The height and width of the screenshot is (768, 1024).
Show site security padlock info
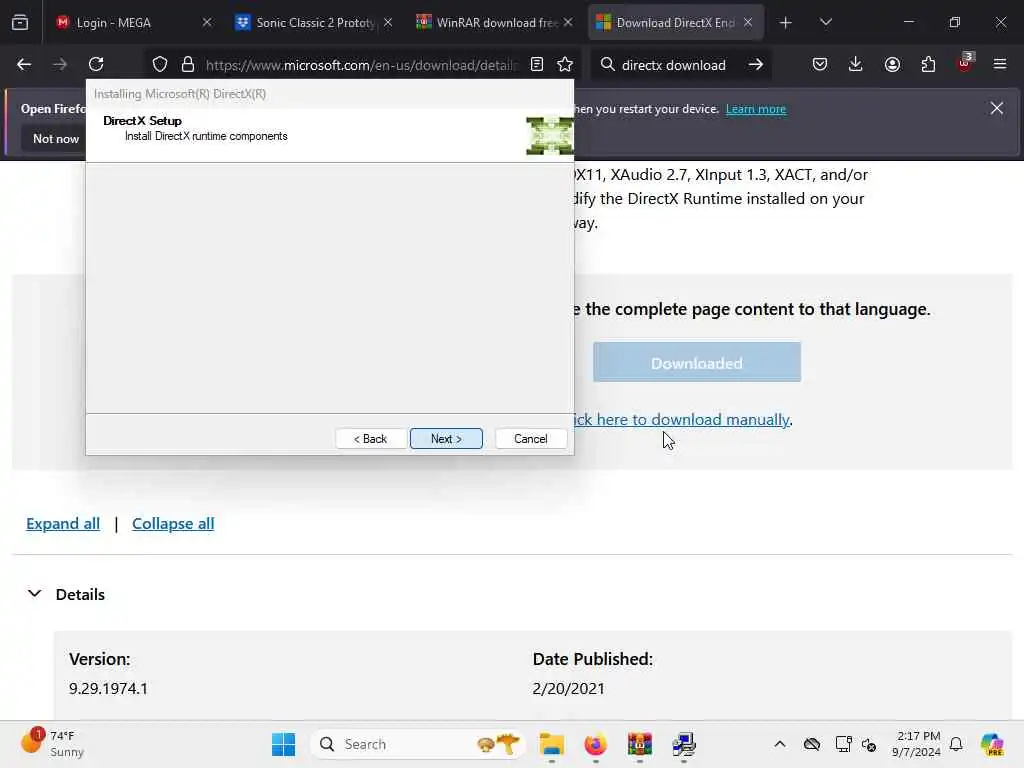pos(188,64)
